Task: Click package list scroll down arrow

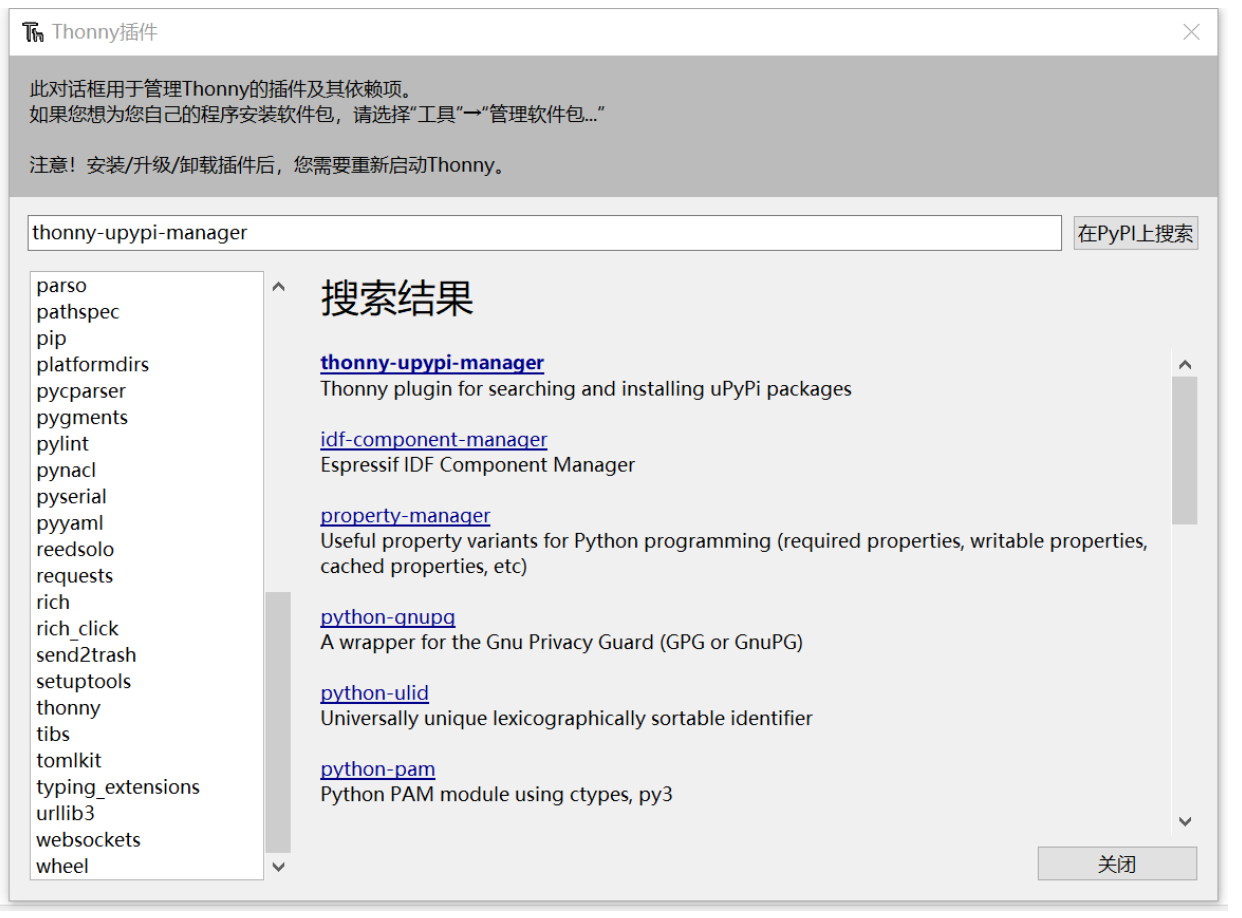Action: click(278, 866)
